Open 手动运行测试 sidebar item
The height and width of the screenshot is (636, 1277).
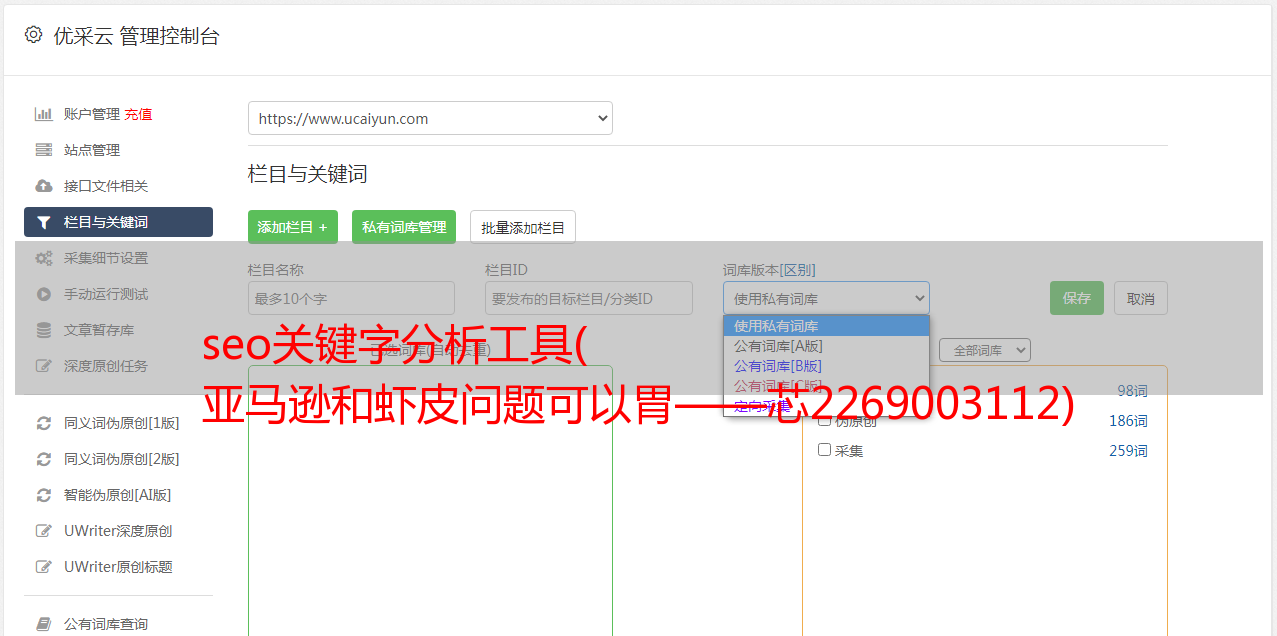coord(106,294)
